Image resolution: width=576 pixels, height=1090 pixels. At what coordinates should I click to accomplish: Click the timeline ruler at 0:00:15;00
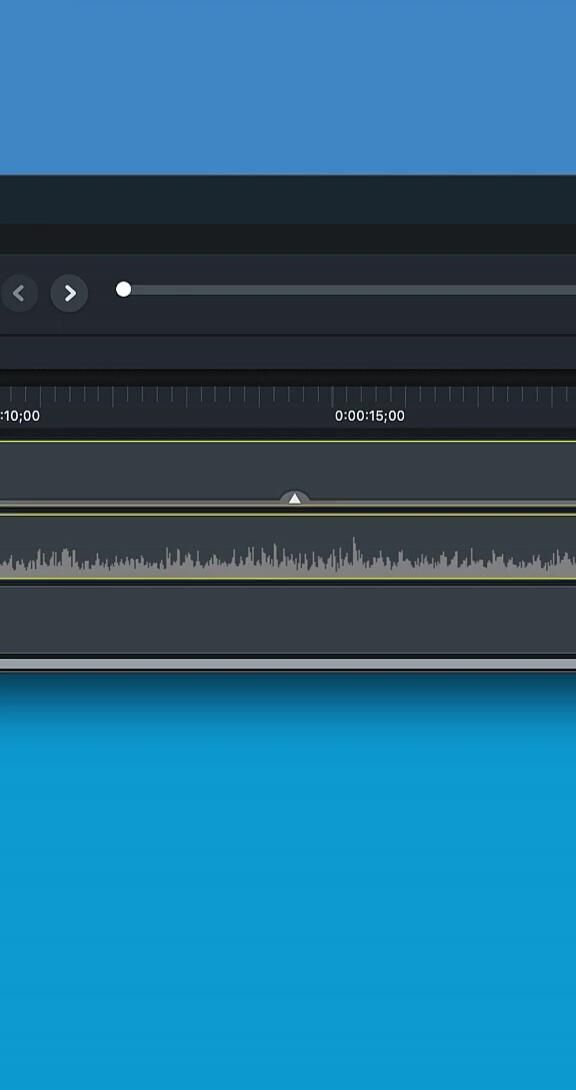(x=370, y=416)
